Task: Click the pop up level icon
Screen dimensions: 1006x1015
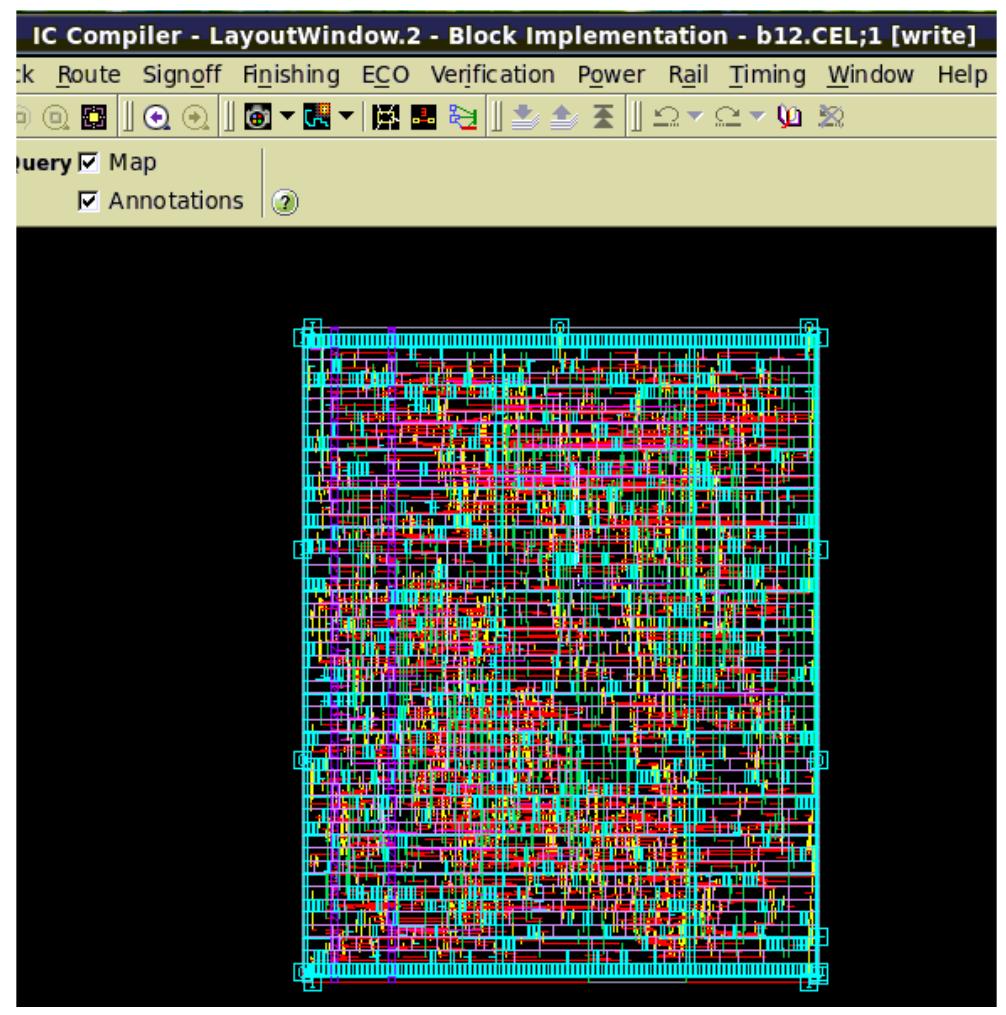Action: 564,115
